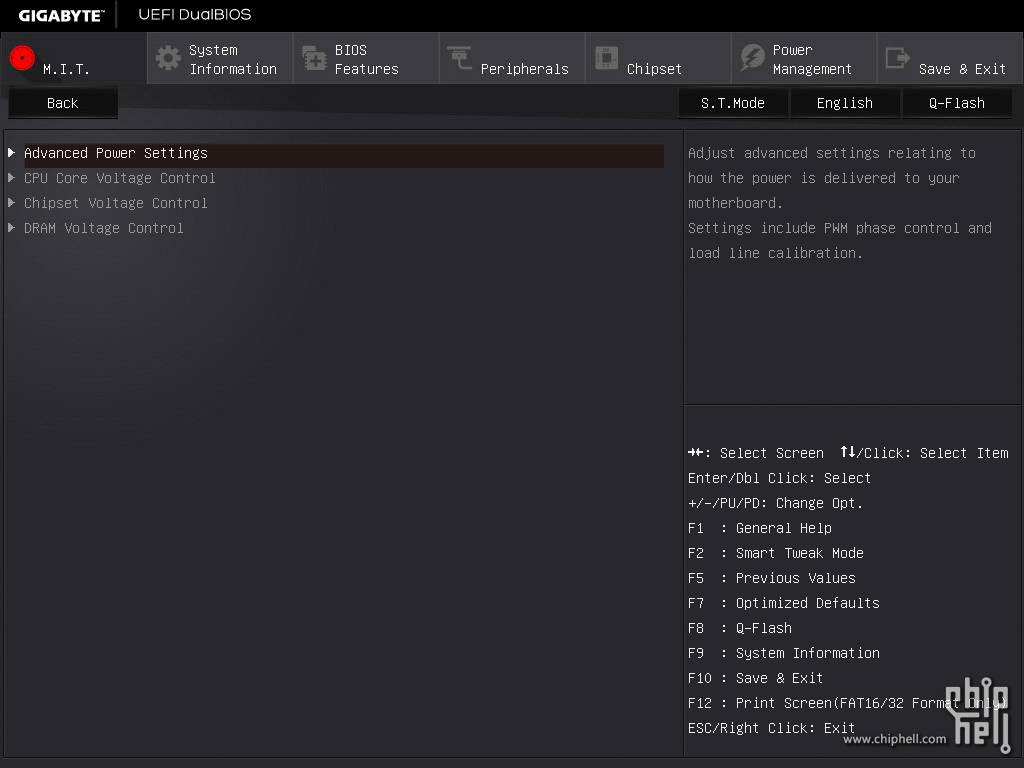Switch to S.T.Mode
This screenshot has height=768, width=1024.
733,103
